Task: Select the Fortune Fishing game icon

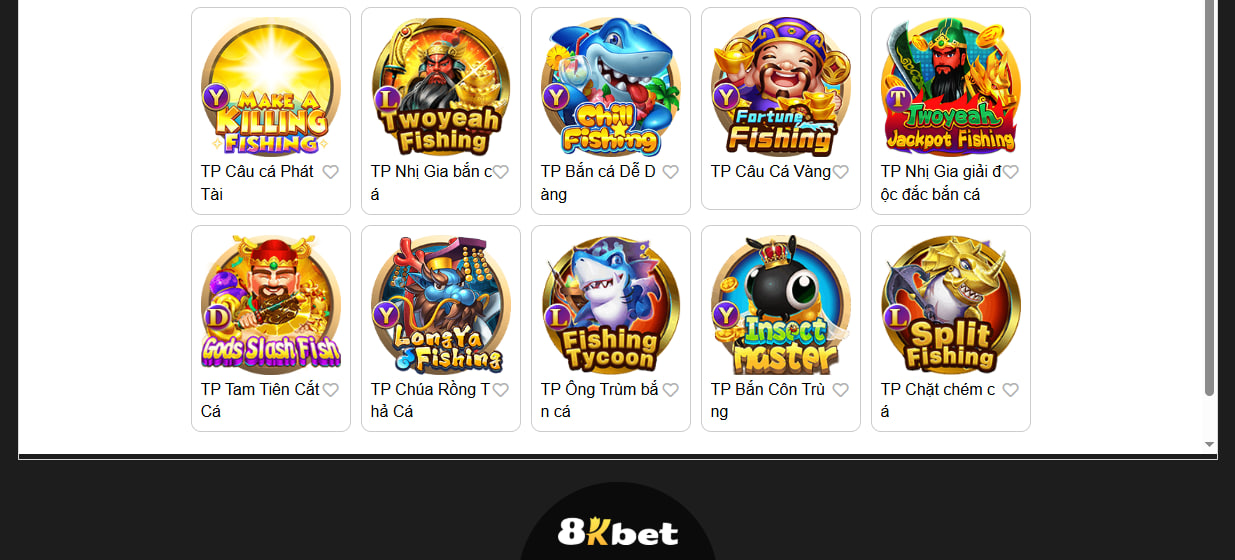Action: pyautogui.click(x=781, y=87)
